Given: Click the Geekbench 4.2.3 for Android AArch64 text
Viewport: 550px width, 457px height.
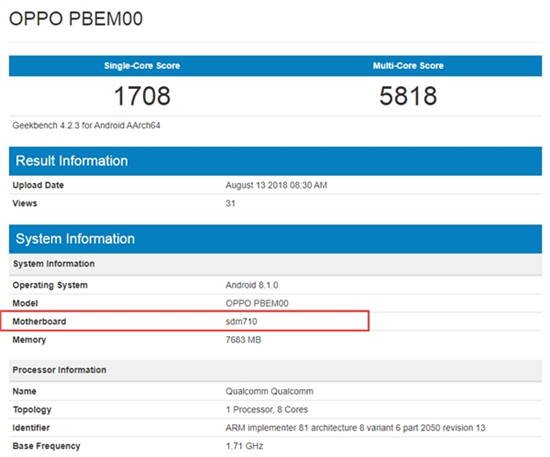Looking at the screenshot, I should [x=86, y=126].
